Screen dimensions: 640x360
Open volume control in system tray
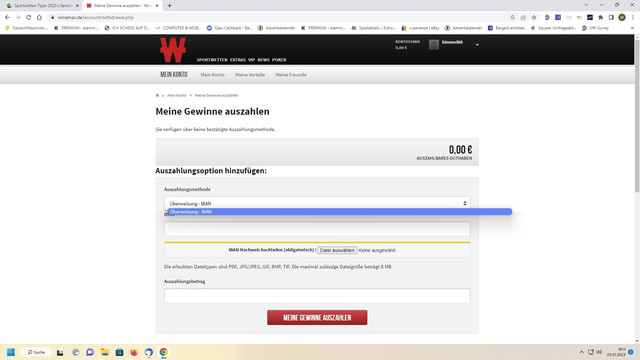599,352
